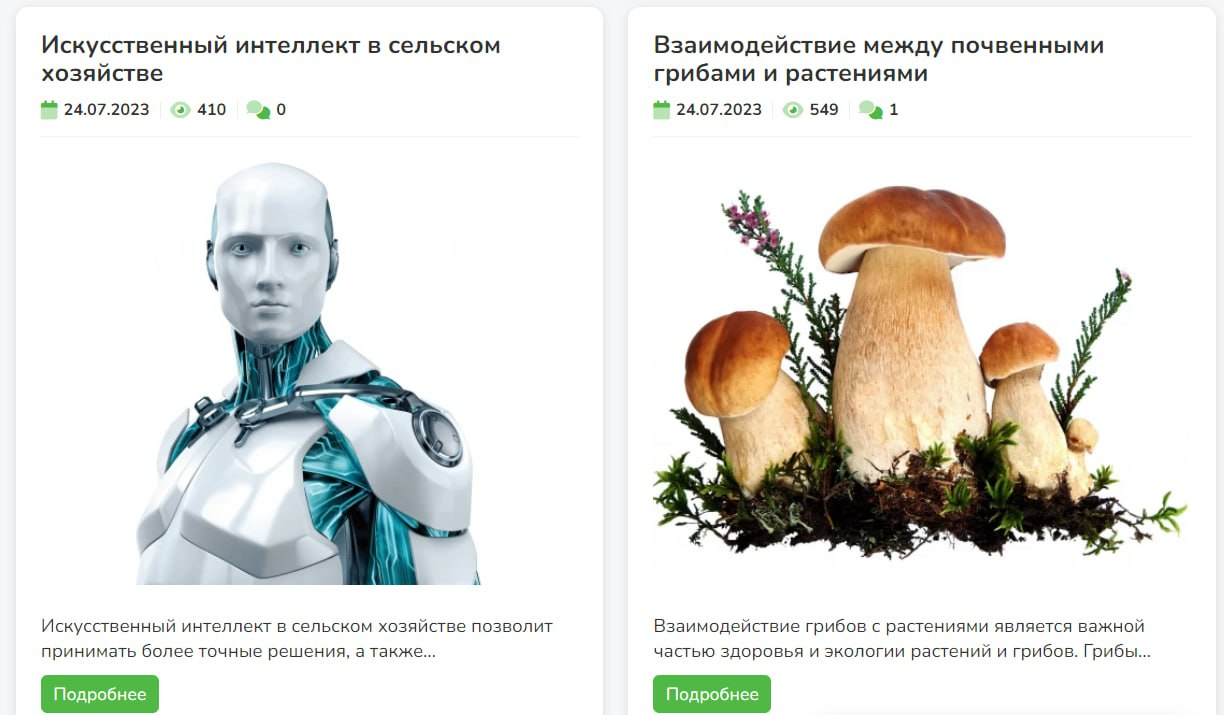The image size is (1224, 715).
Task: Click the comments bubble icon beside 1
Action: (870, 110)
